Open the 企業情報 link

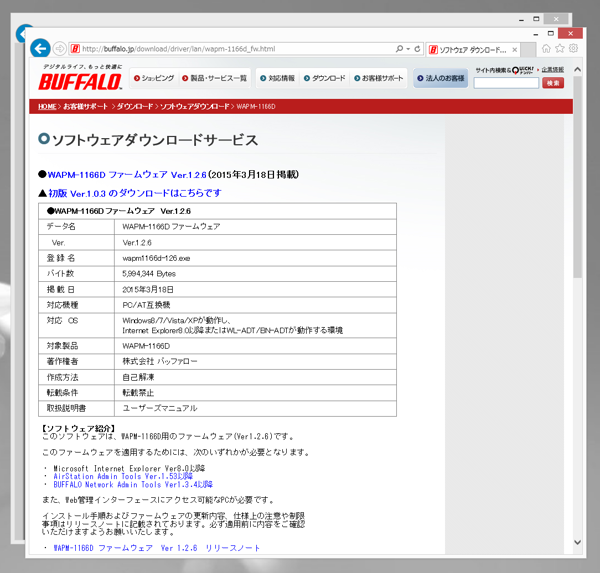tap(553, 70)
